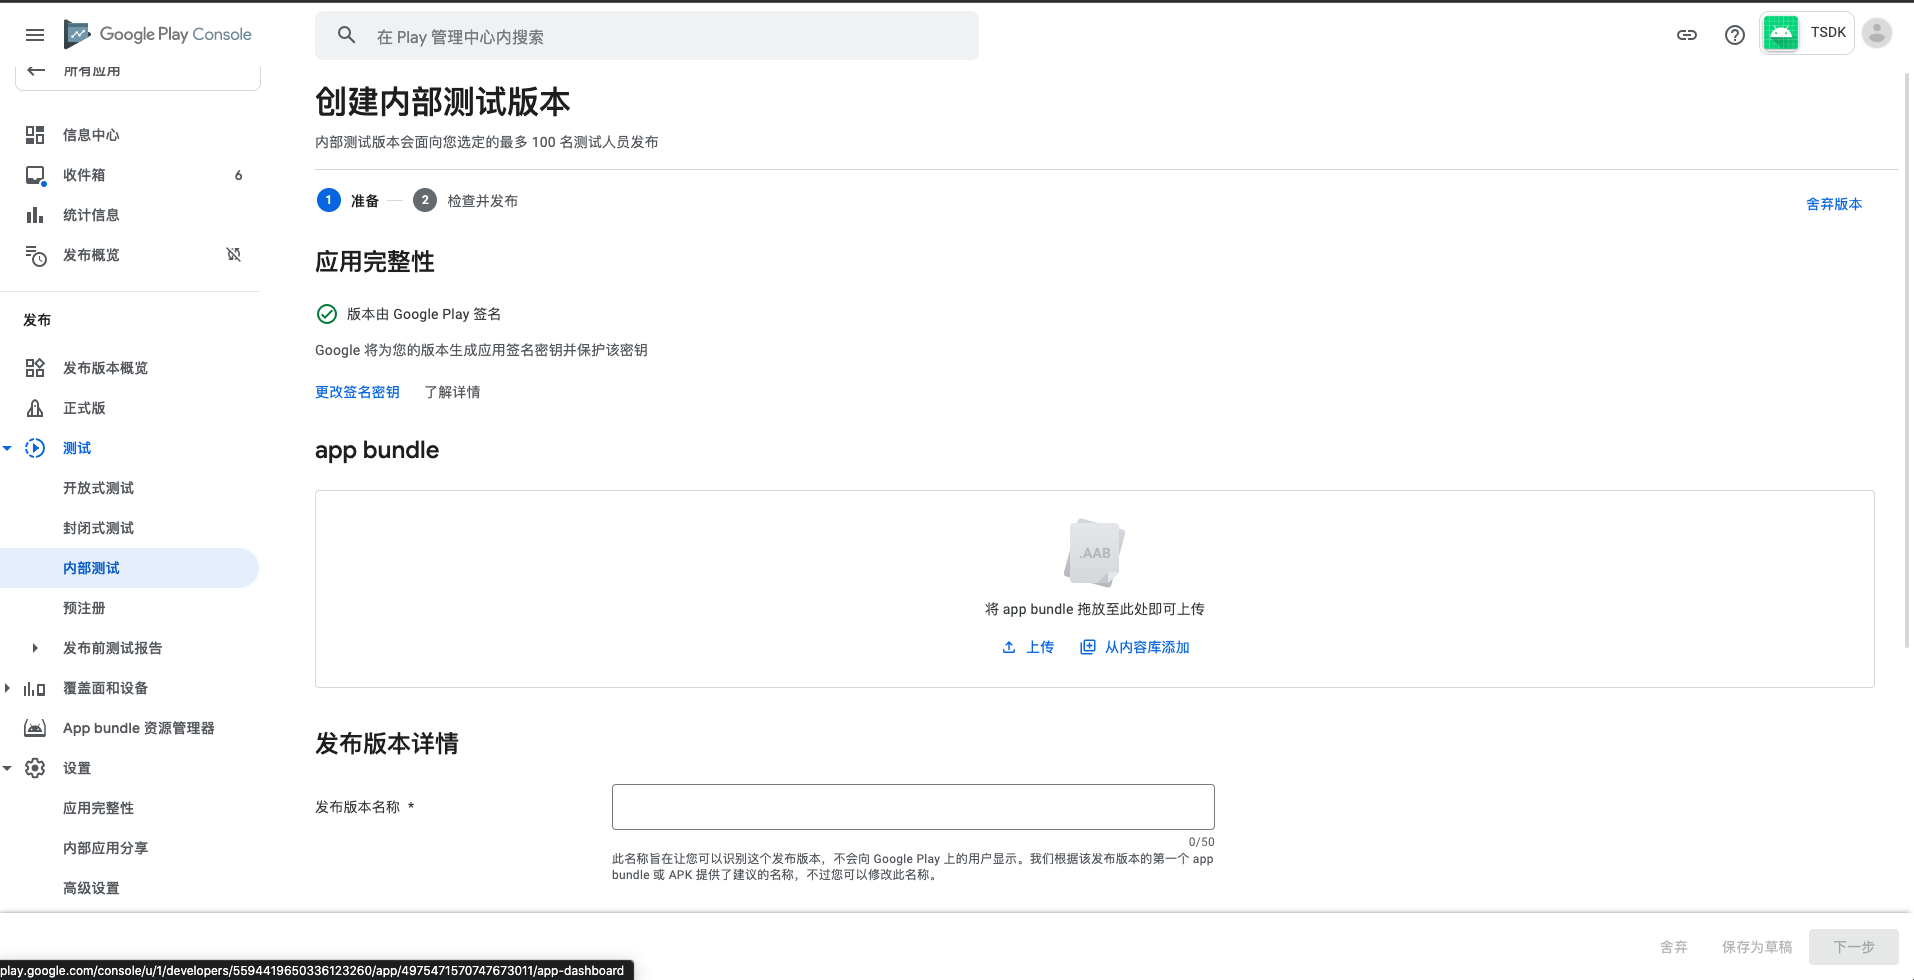Click 了解详情 link
The height and width of the screenshot is (980, 1914).
[452, 392]
